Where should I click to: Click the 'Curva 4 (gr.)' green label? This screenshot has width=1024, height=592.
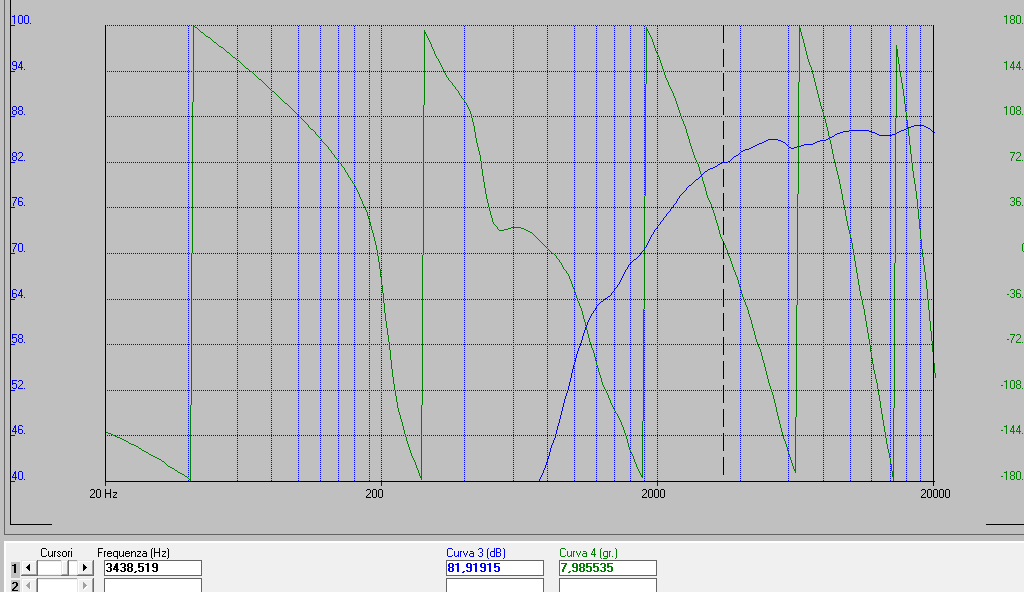coord(588,553)
